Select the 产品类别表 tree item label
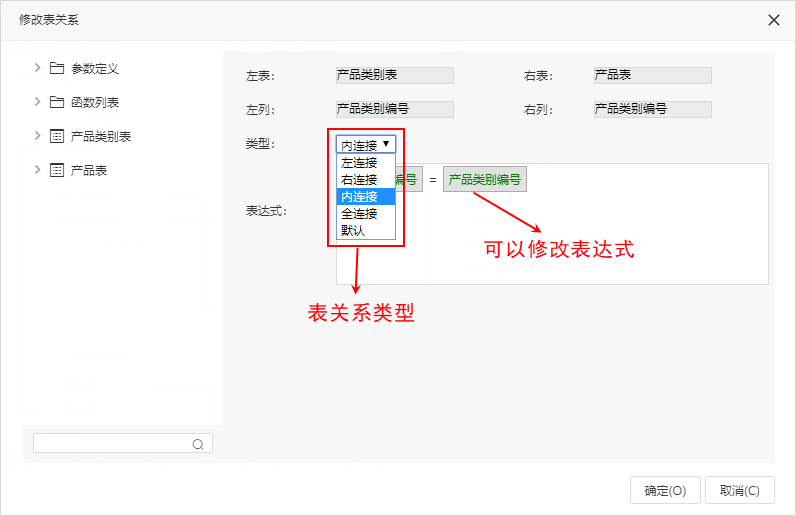The height and width of the screenshot is (516, 796). click(x=101, y=137)
